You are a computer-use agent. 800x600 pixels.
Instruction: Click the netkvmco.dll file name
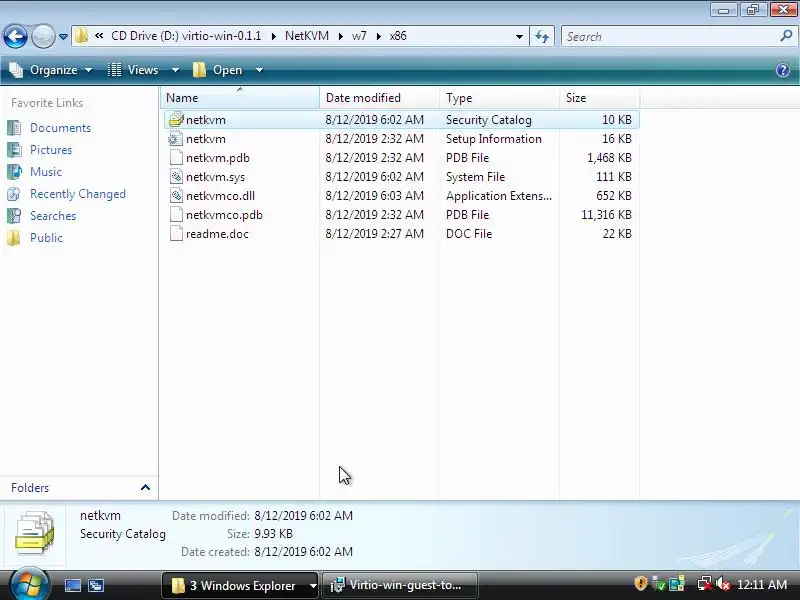pyautogui.click(x=220, y=196)
